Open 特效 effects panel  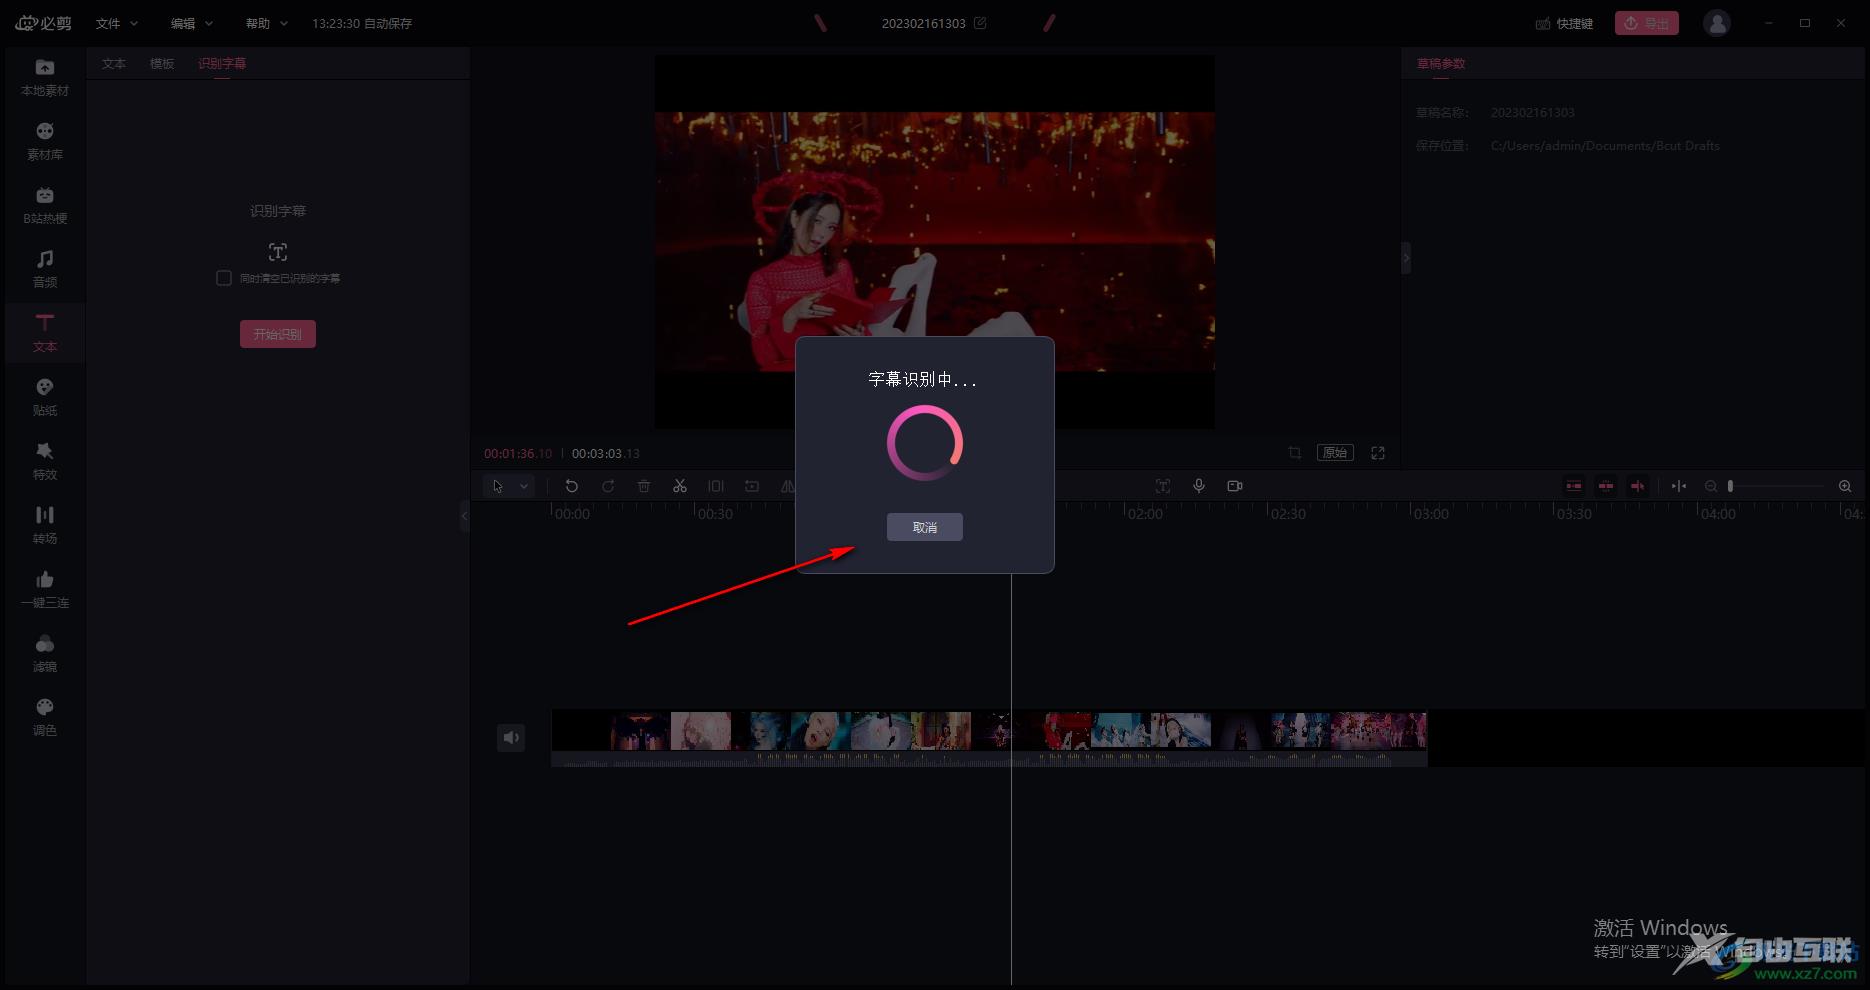[x=45, y=462]
